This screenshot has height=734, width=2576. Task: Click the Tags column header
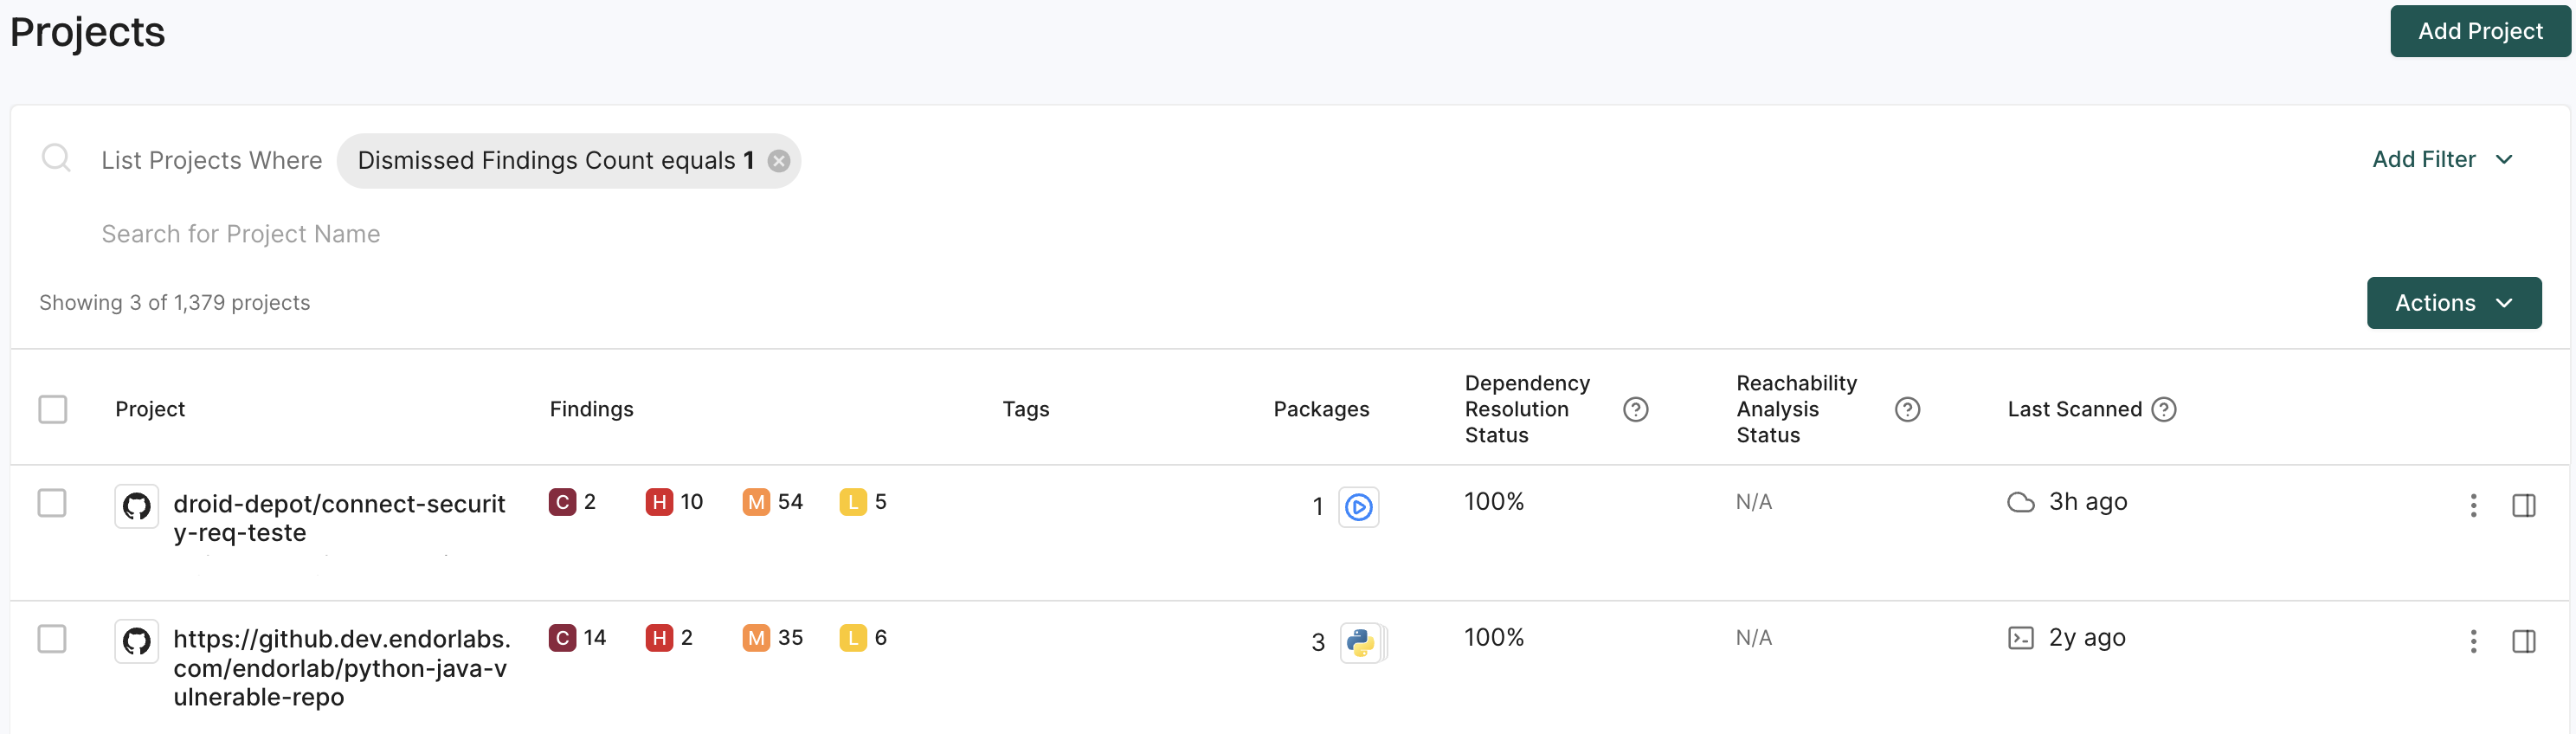coord(1025,410)
